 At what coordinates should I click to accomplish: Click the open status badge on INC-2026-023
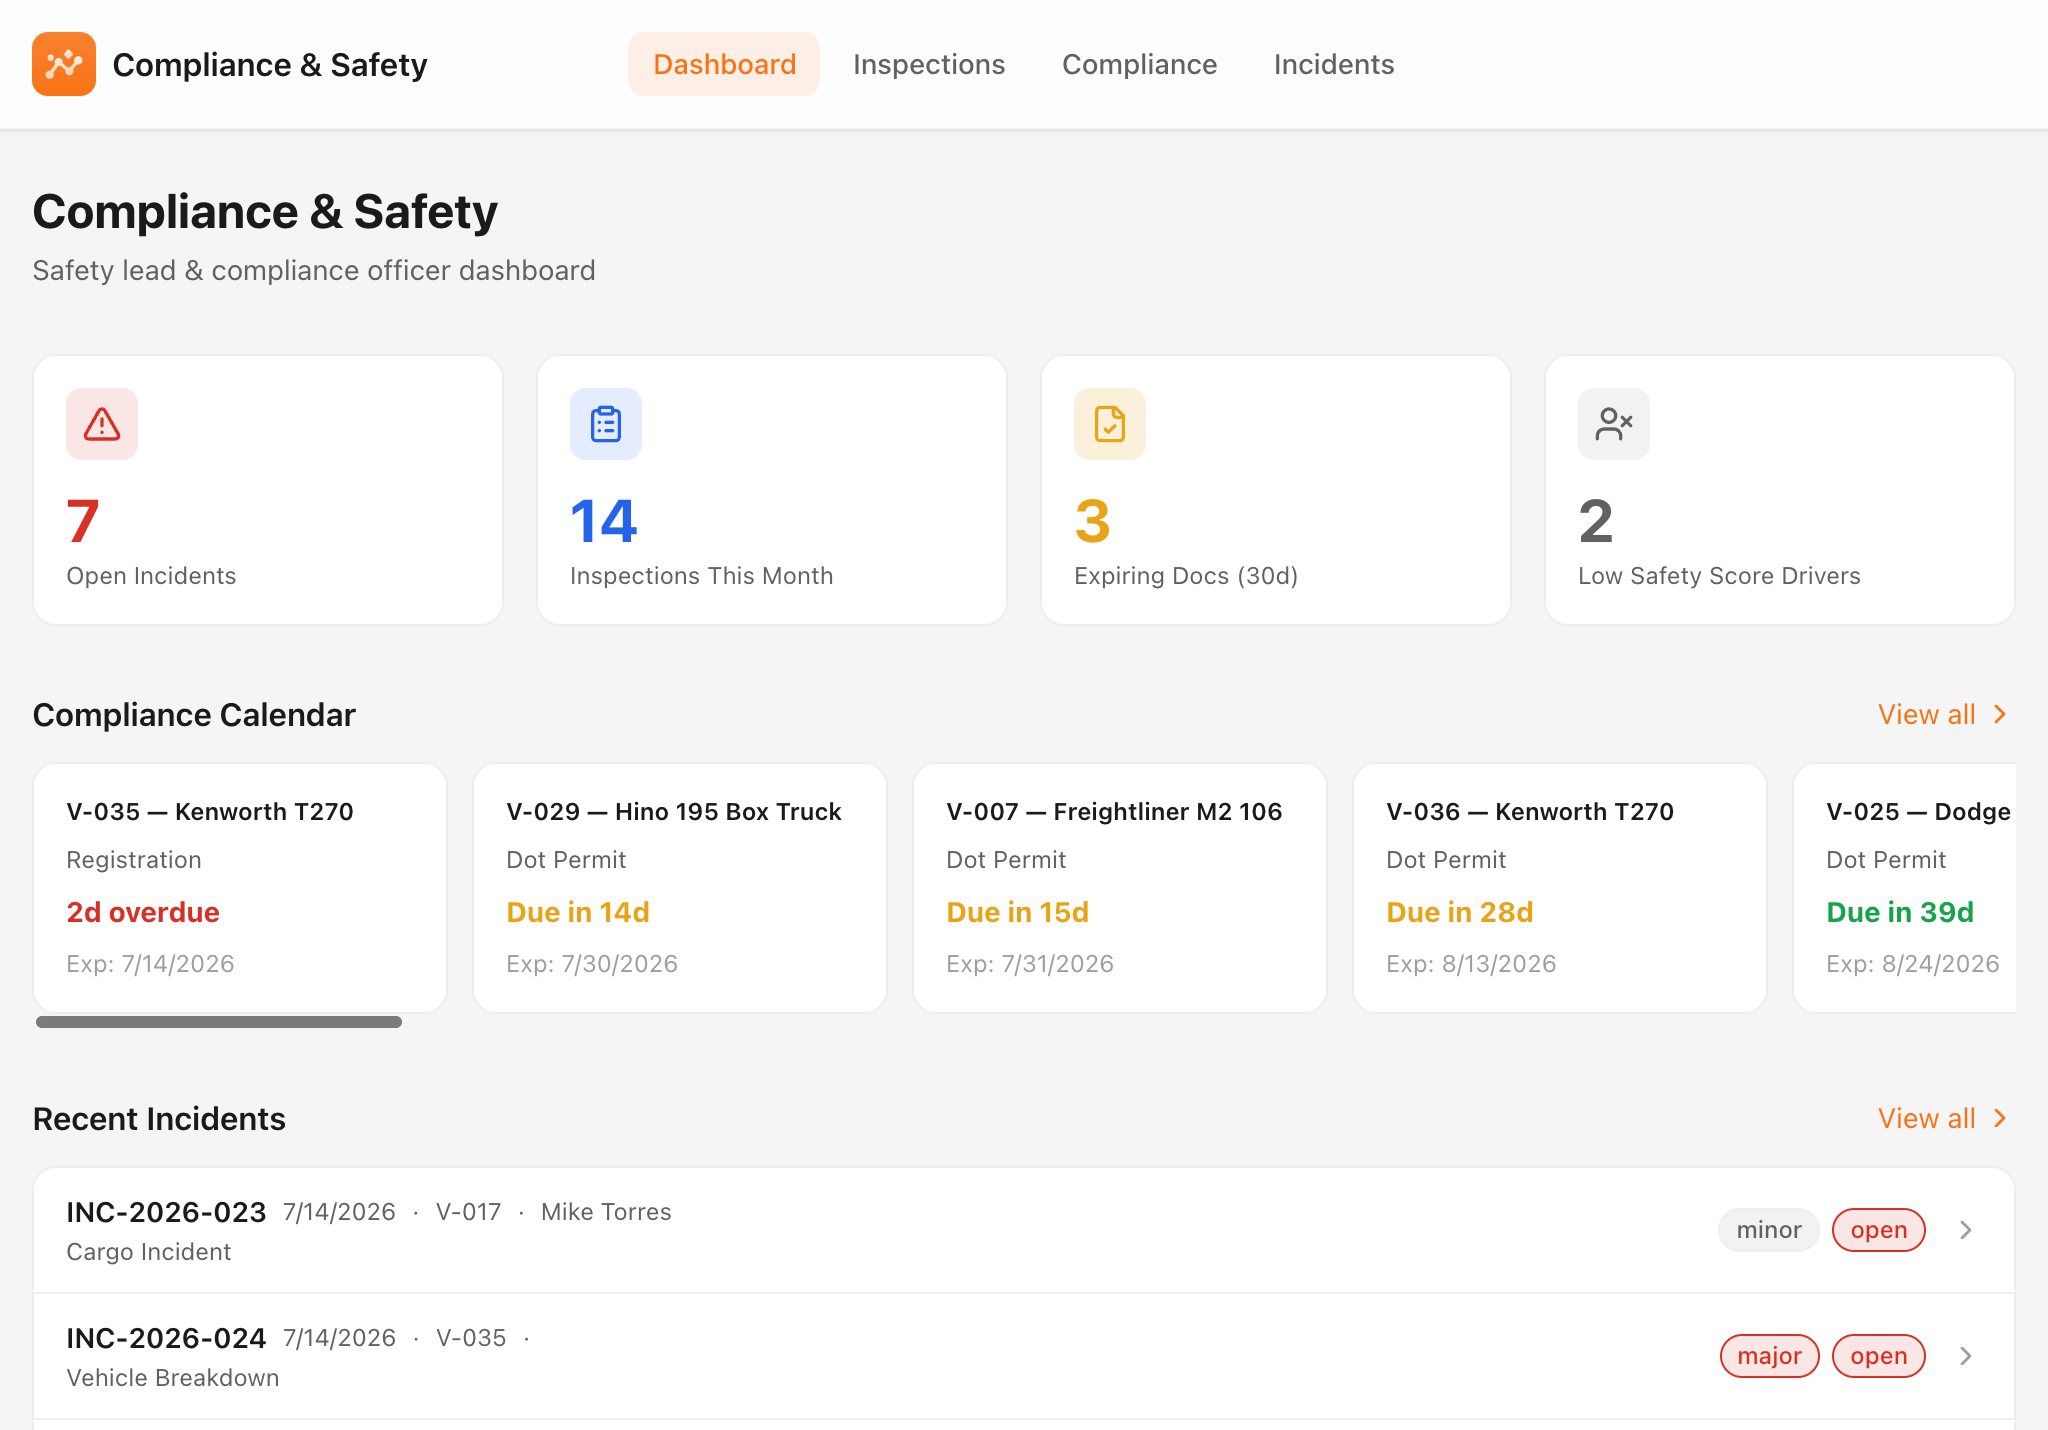click(x=1879, y=1230)
